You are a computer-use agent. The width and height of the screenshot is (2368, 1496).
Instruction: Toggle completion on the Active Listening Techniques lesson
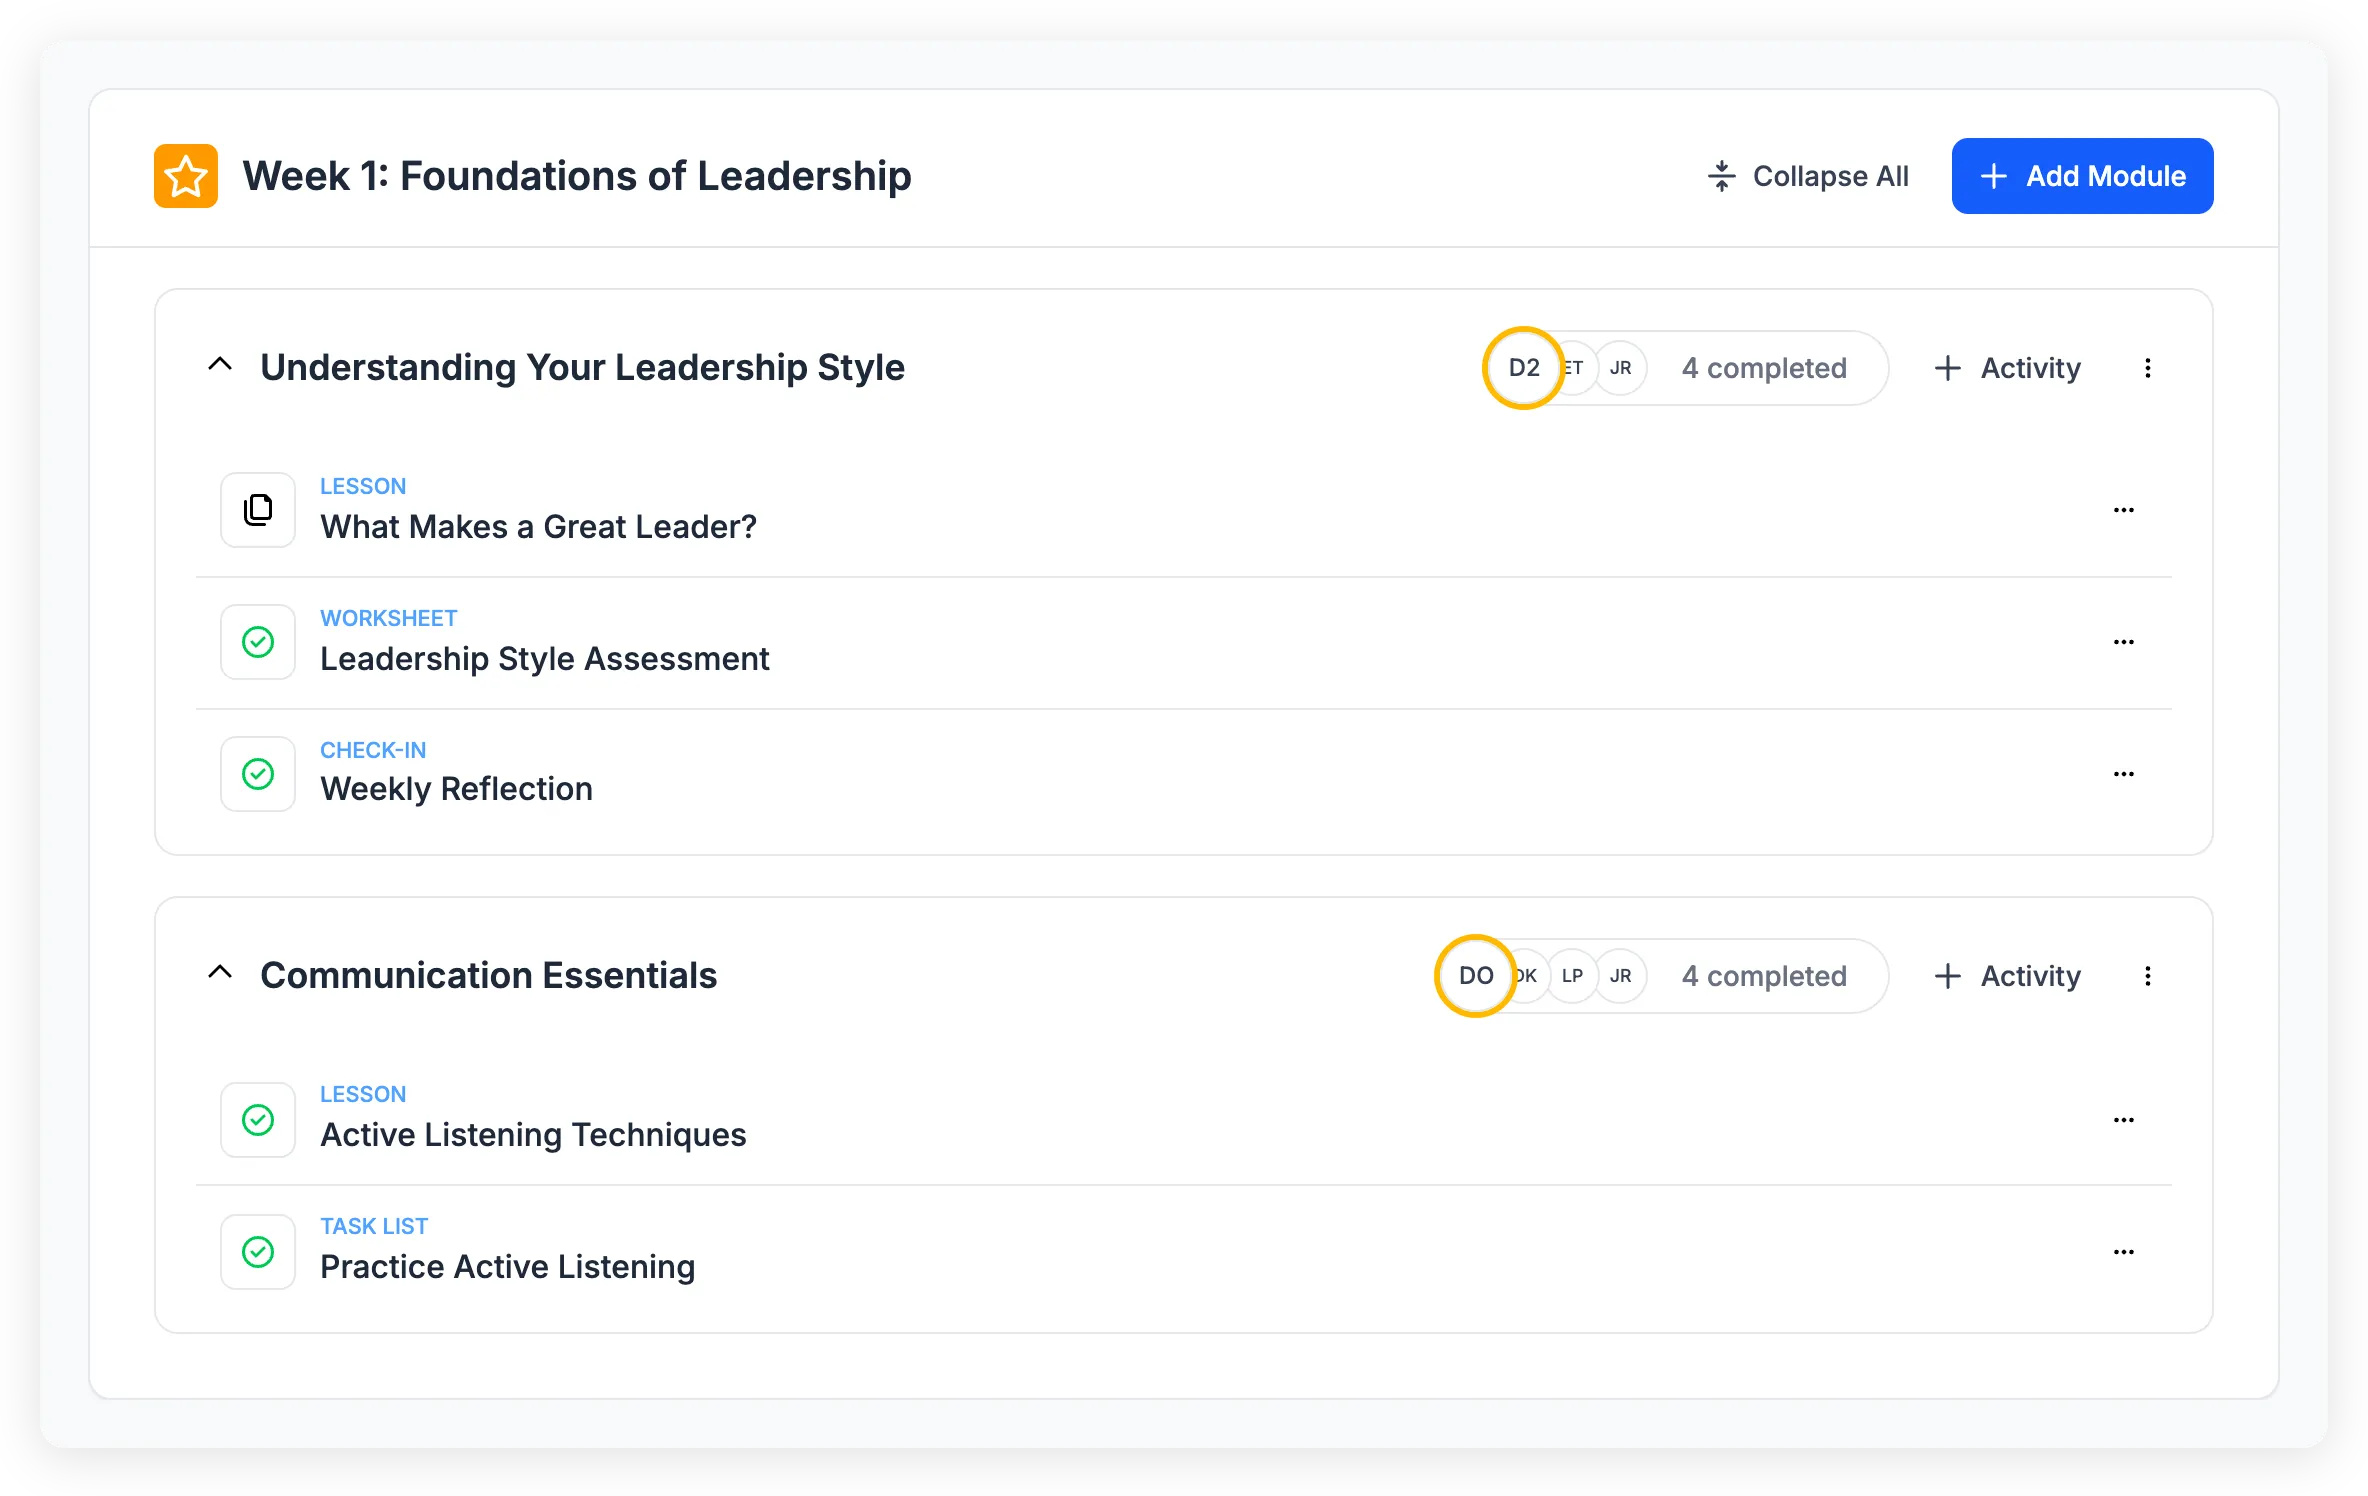[258, 1120]
